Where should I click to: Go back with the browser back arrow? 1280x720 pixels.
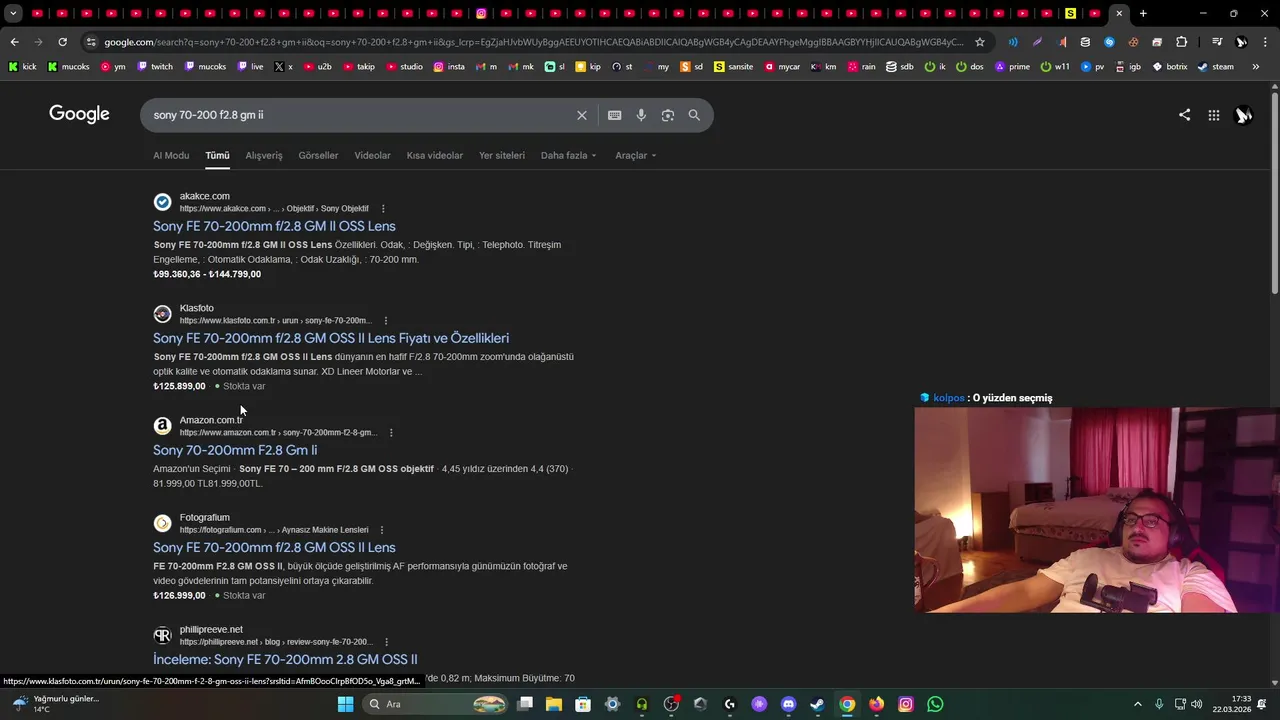pyautogui.click(x=14, y=42)
